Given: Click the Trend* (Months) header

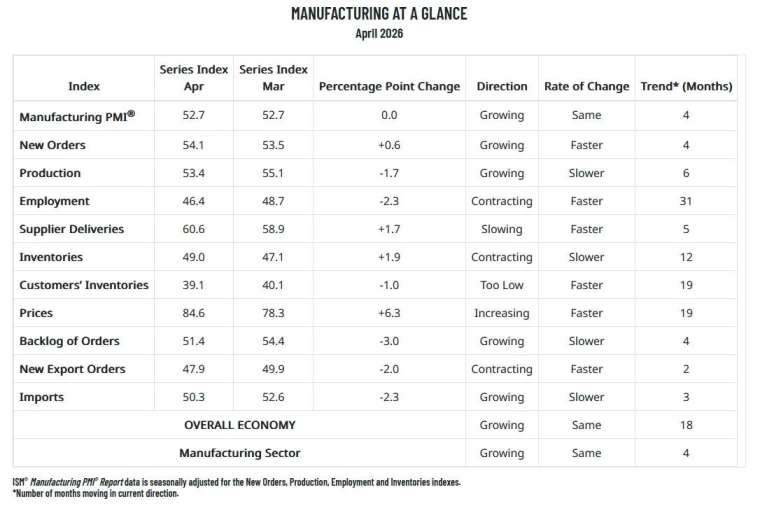Looking at the screenshot, I should [686, 86].
